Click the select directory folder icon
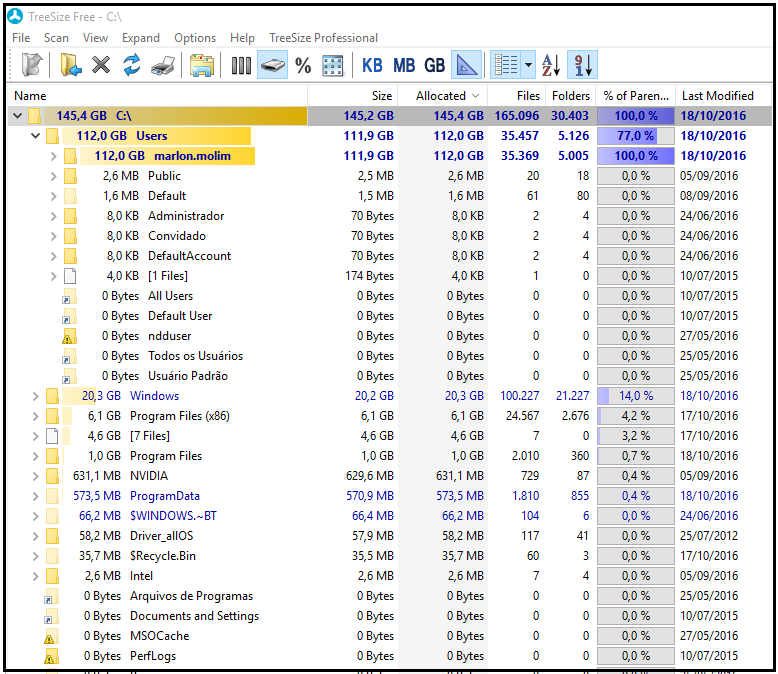The width and height of the screenshot is (778, 674). 70,65
